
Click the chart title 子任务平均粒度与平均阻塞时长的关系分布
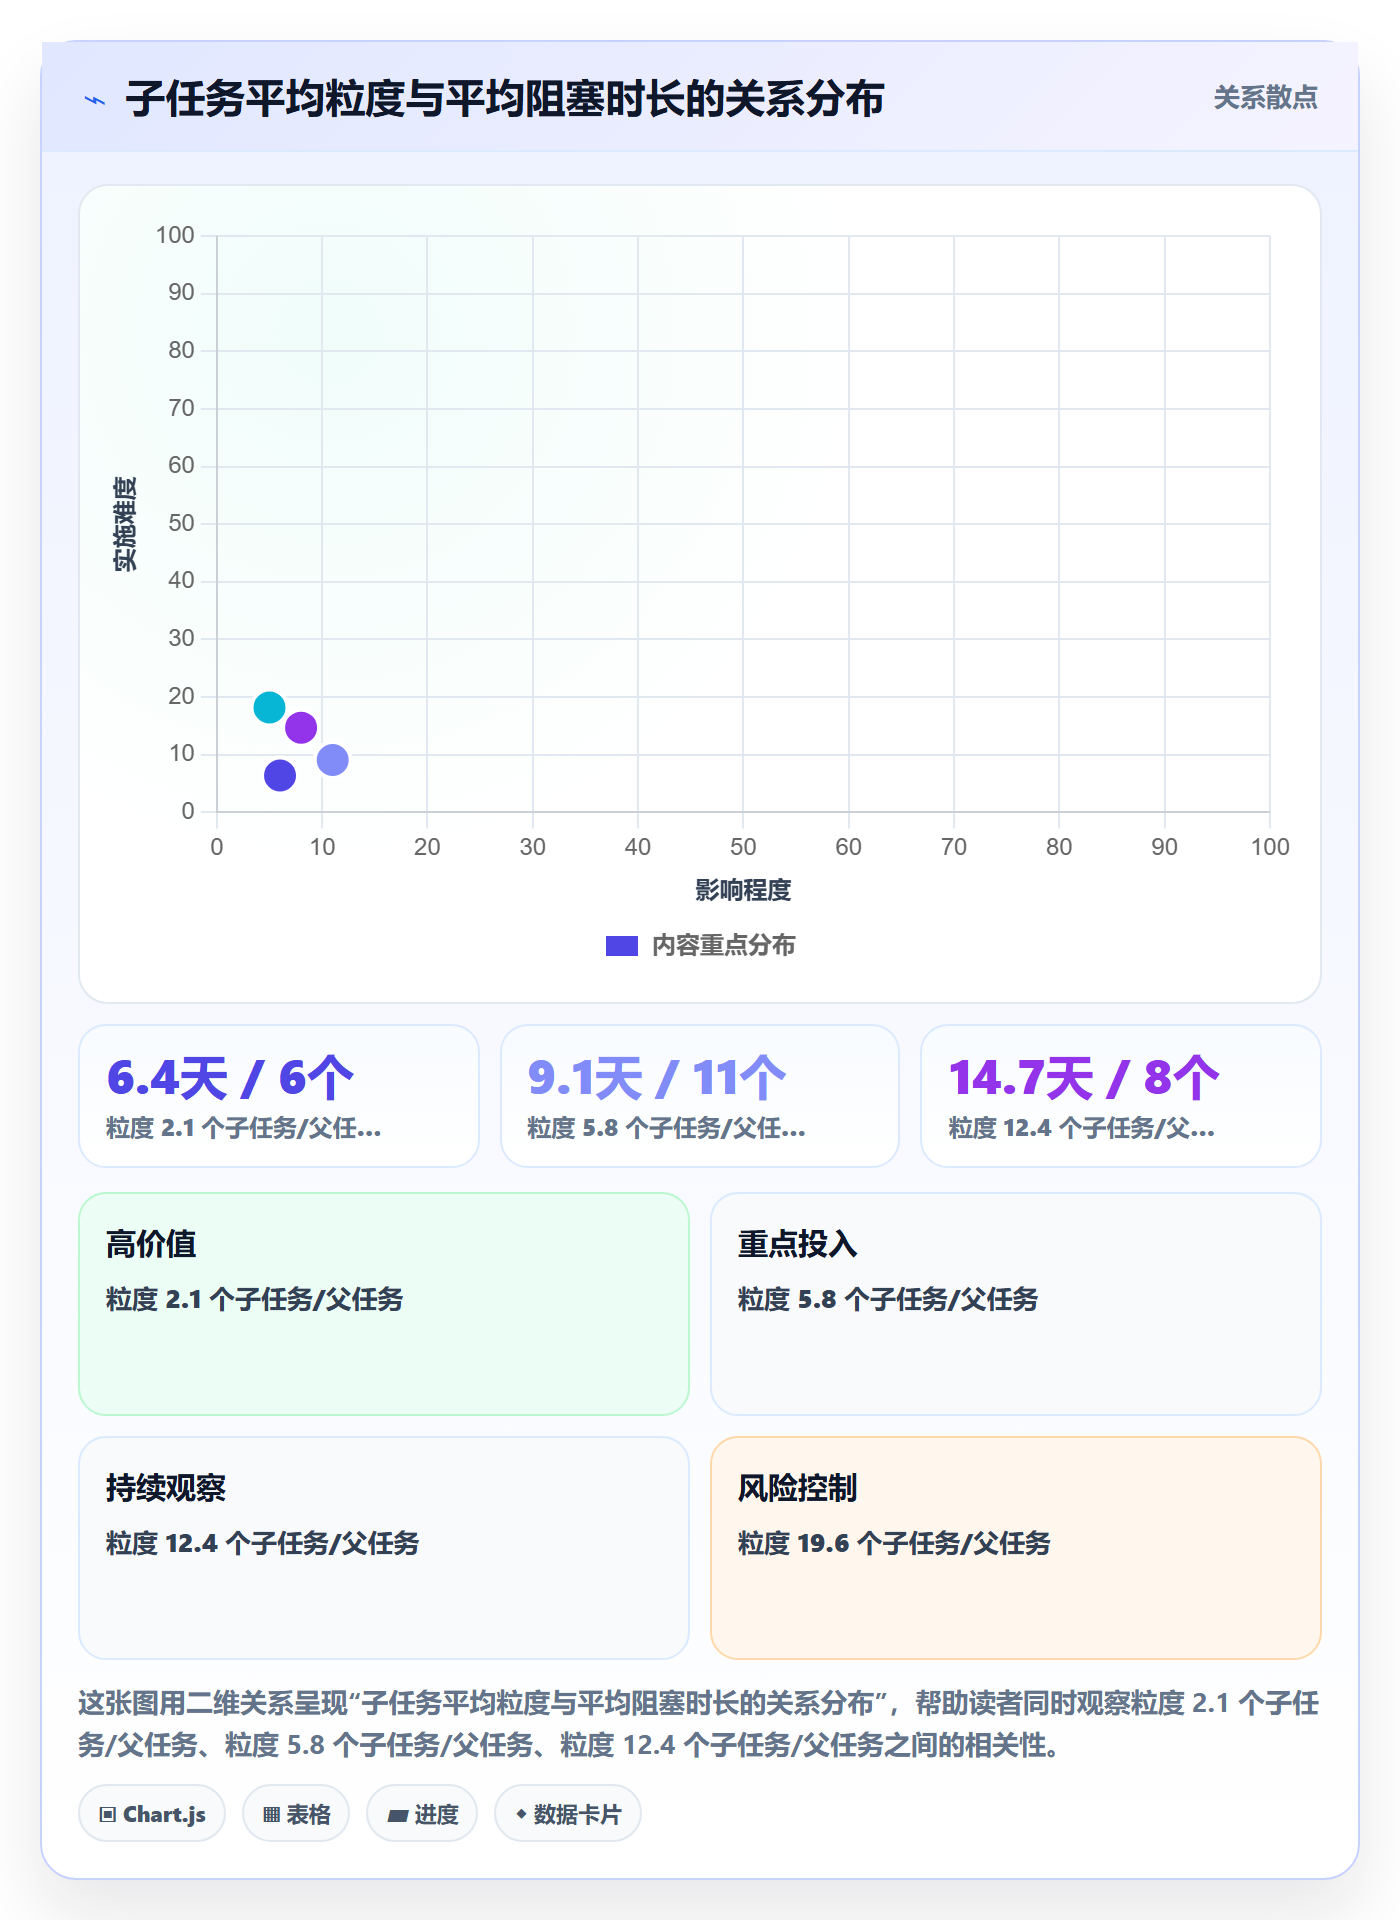505,99
